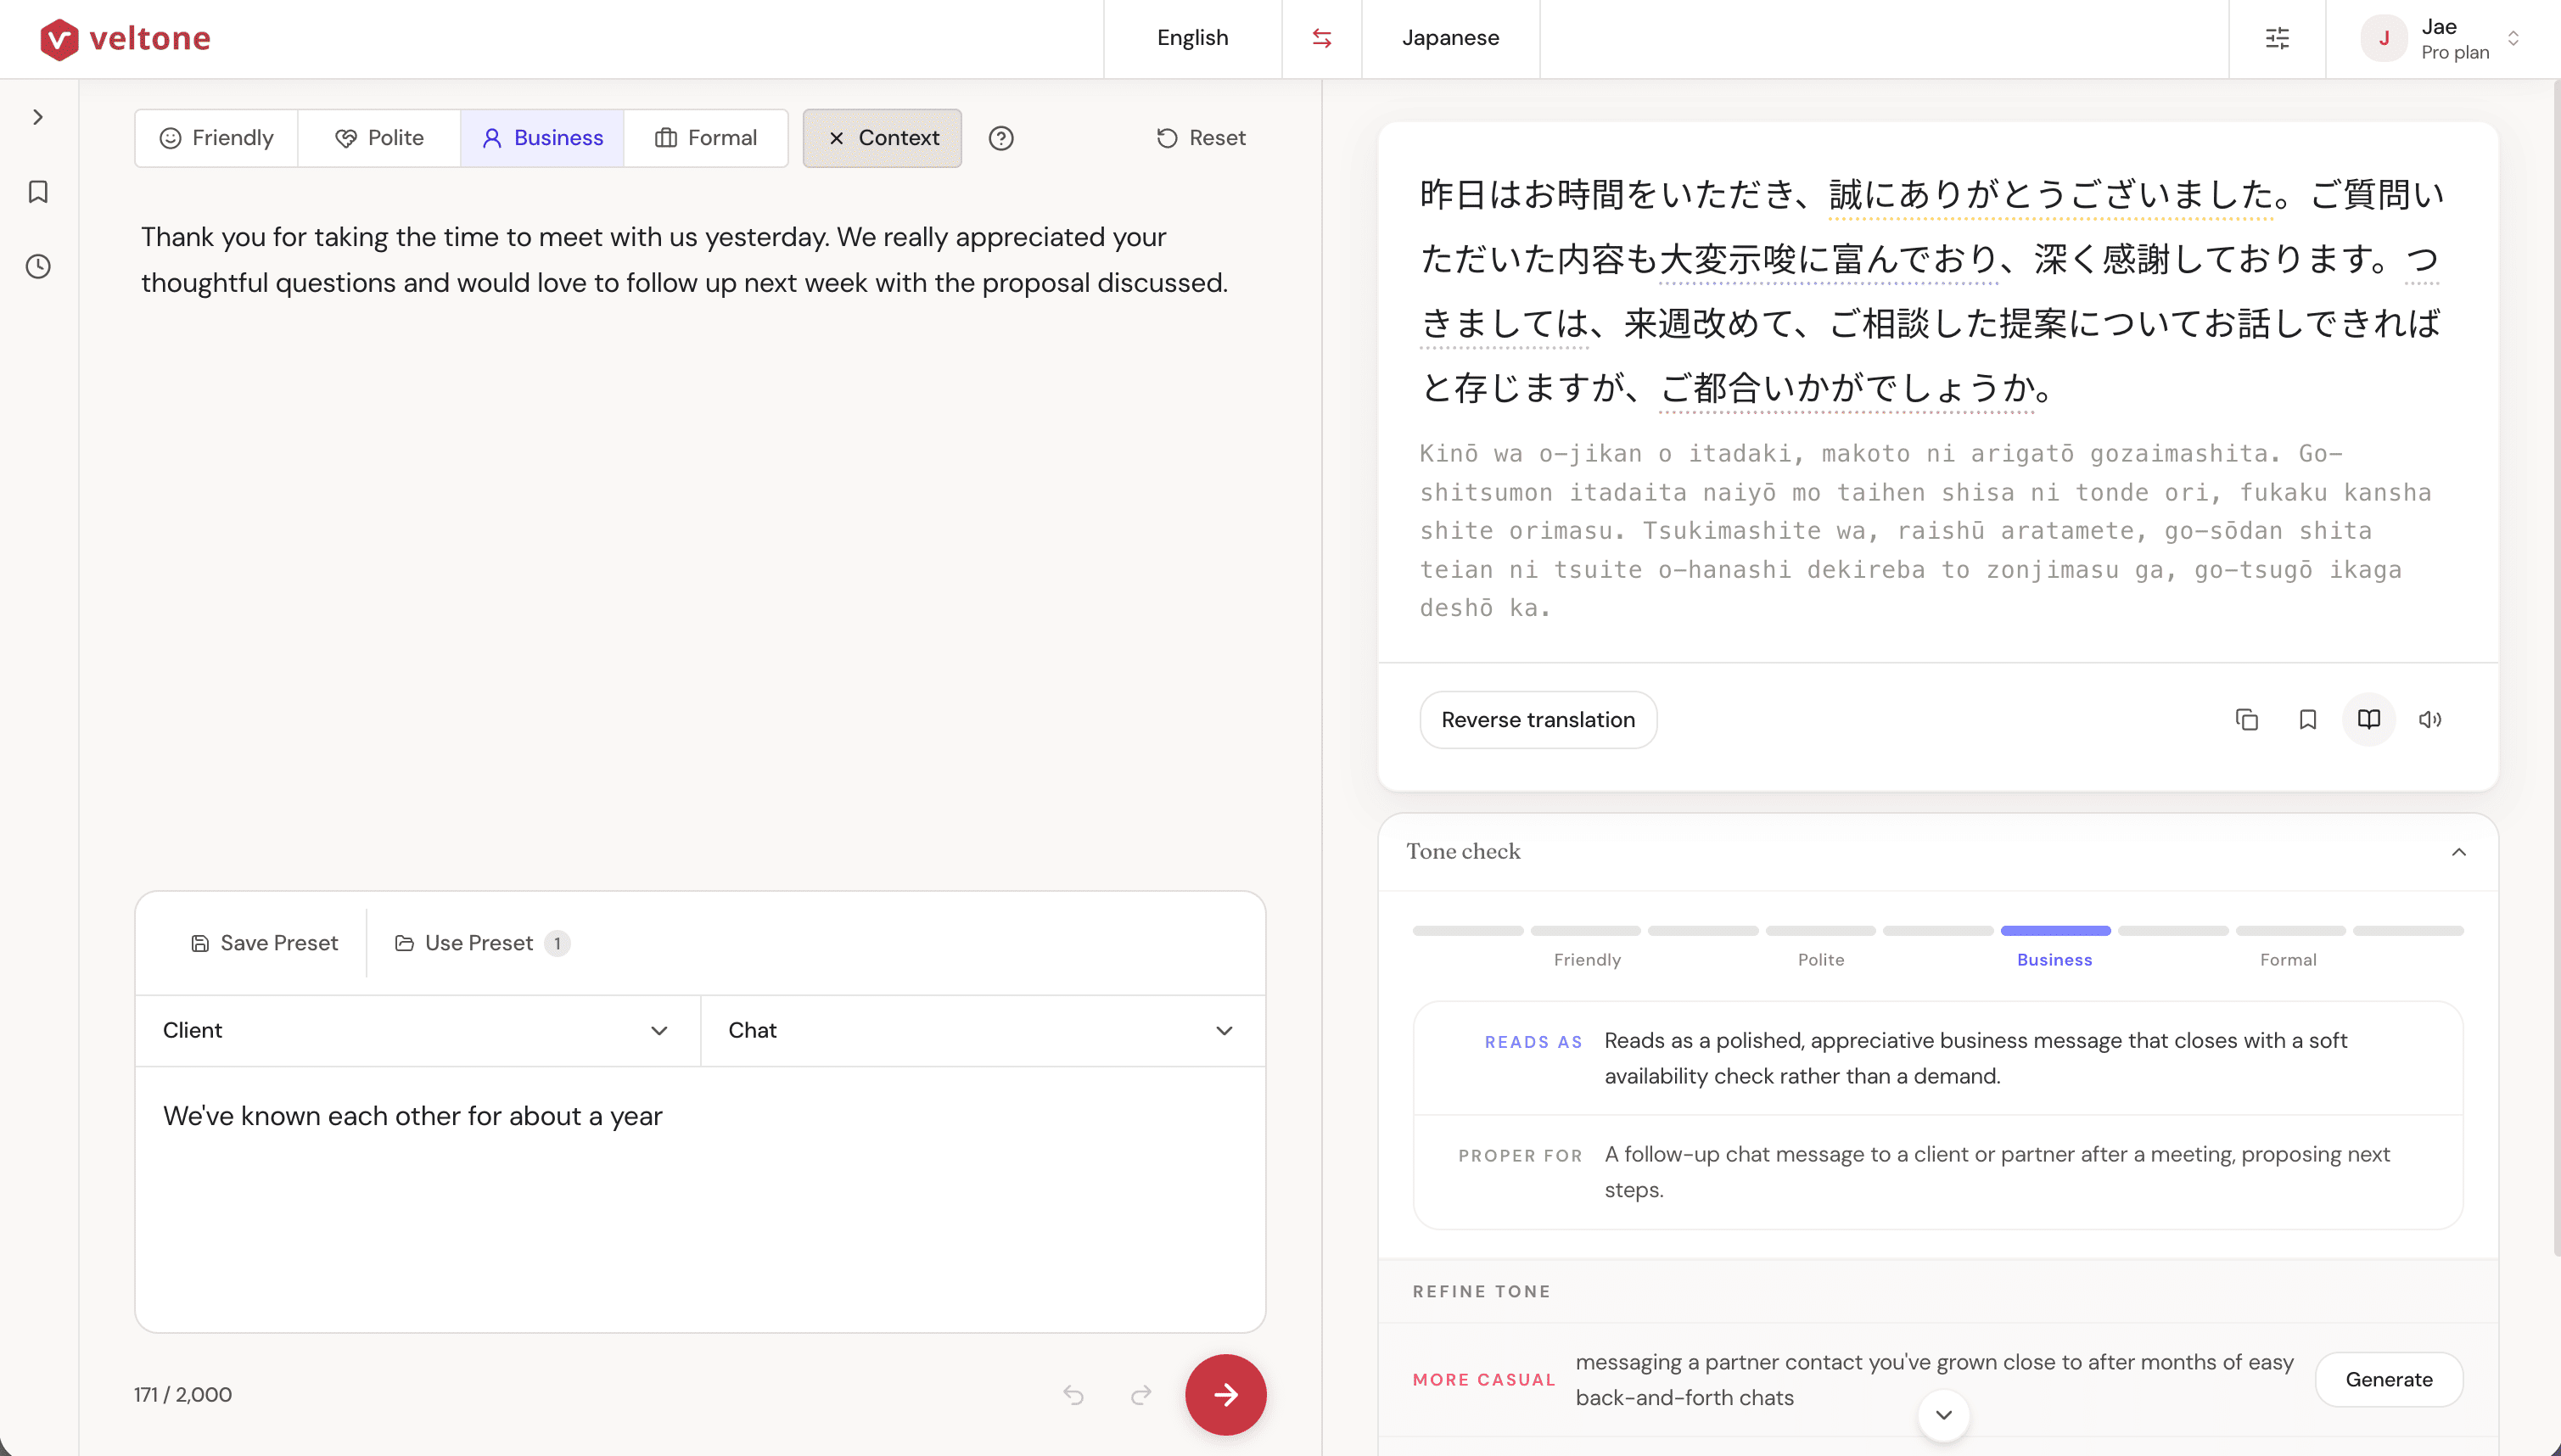
Task: Toggle romaji reading book icon
Action: pos(2368,719)
